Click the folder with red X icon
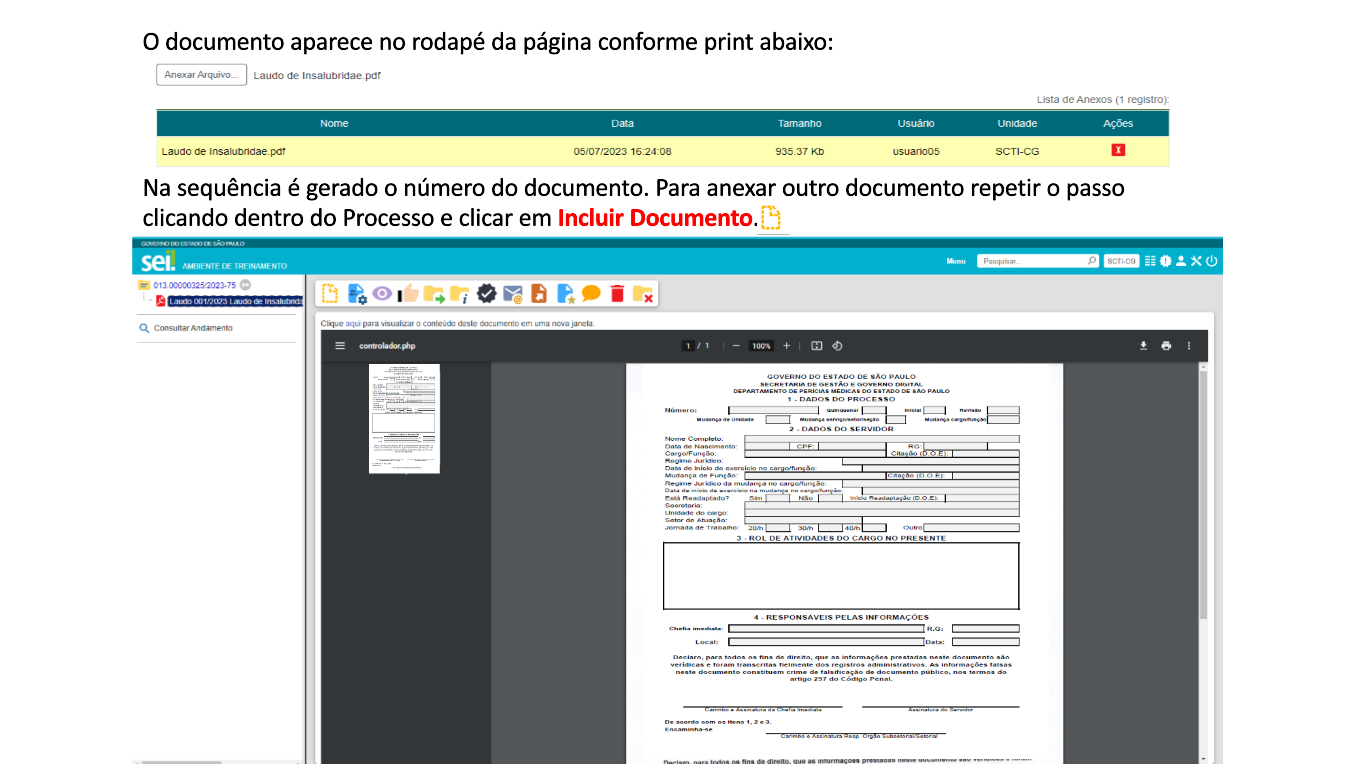This screenshot has height=765, width=1359. click(643, 293)
